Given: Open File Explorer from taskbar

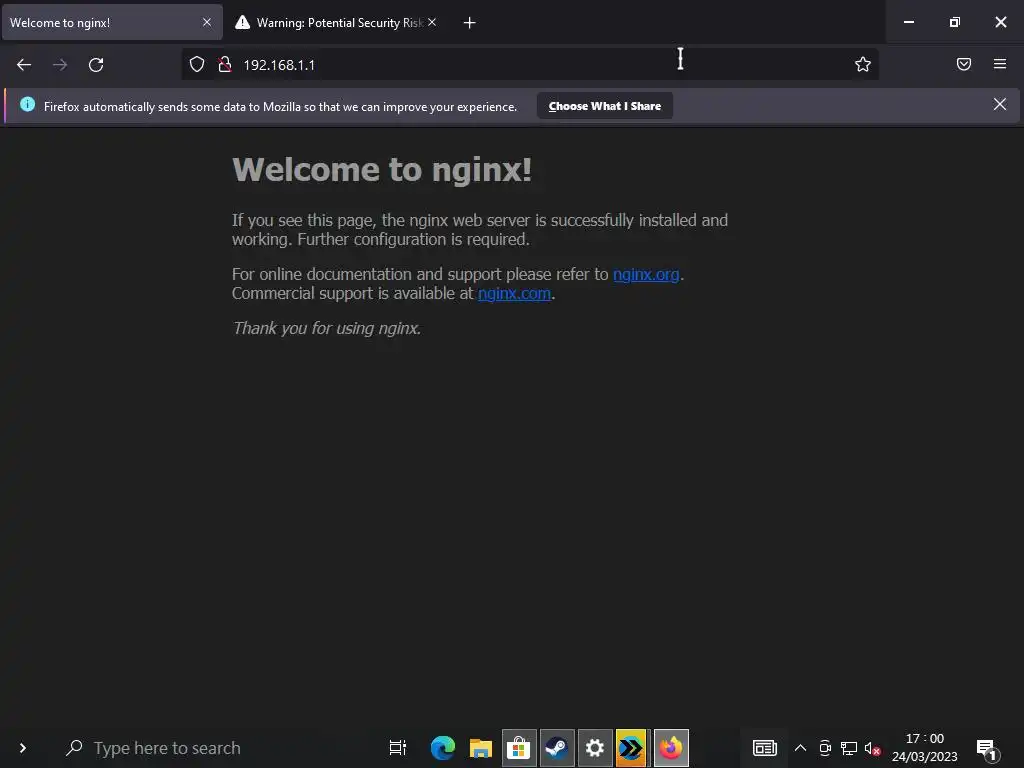Looking at the screenshot, I should 481,748.
